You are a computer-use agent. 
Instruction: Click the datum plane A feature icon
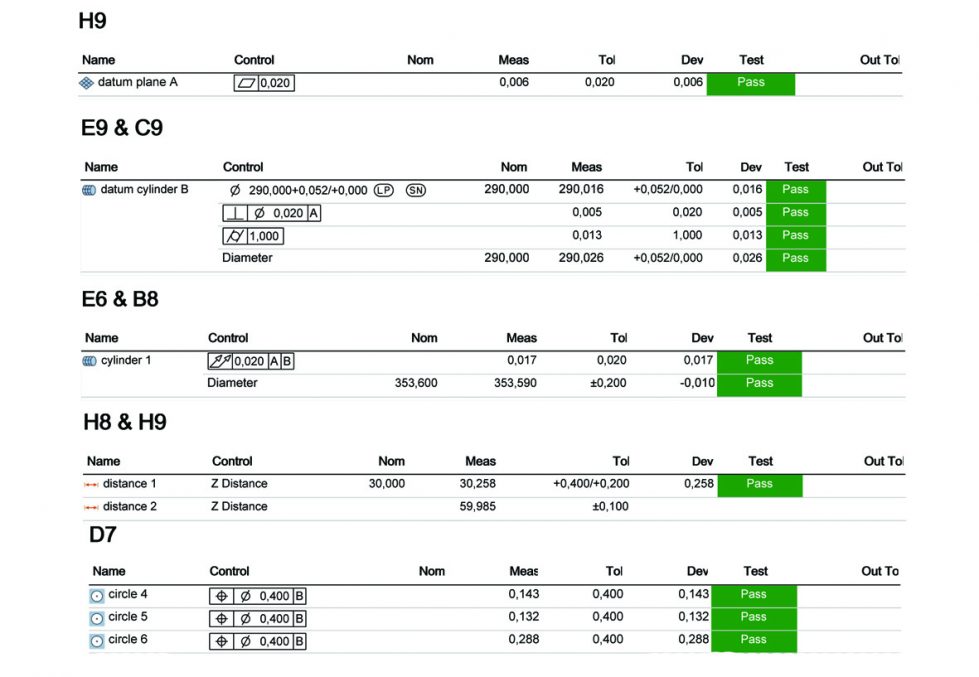click(x=86, y=83)
